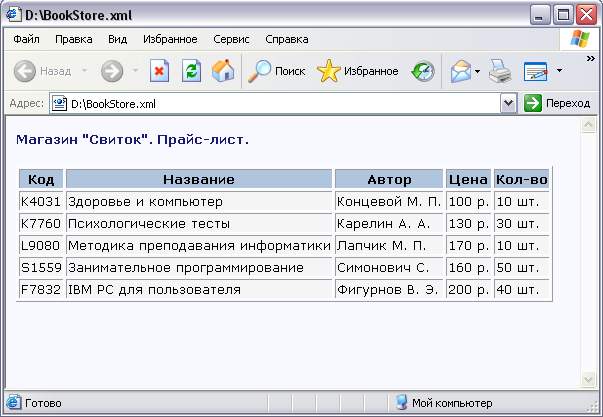Open Search (Поиск) magnifier icon
603x417 pixels.
coord(259,71)
